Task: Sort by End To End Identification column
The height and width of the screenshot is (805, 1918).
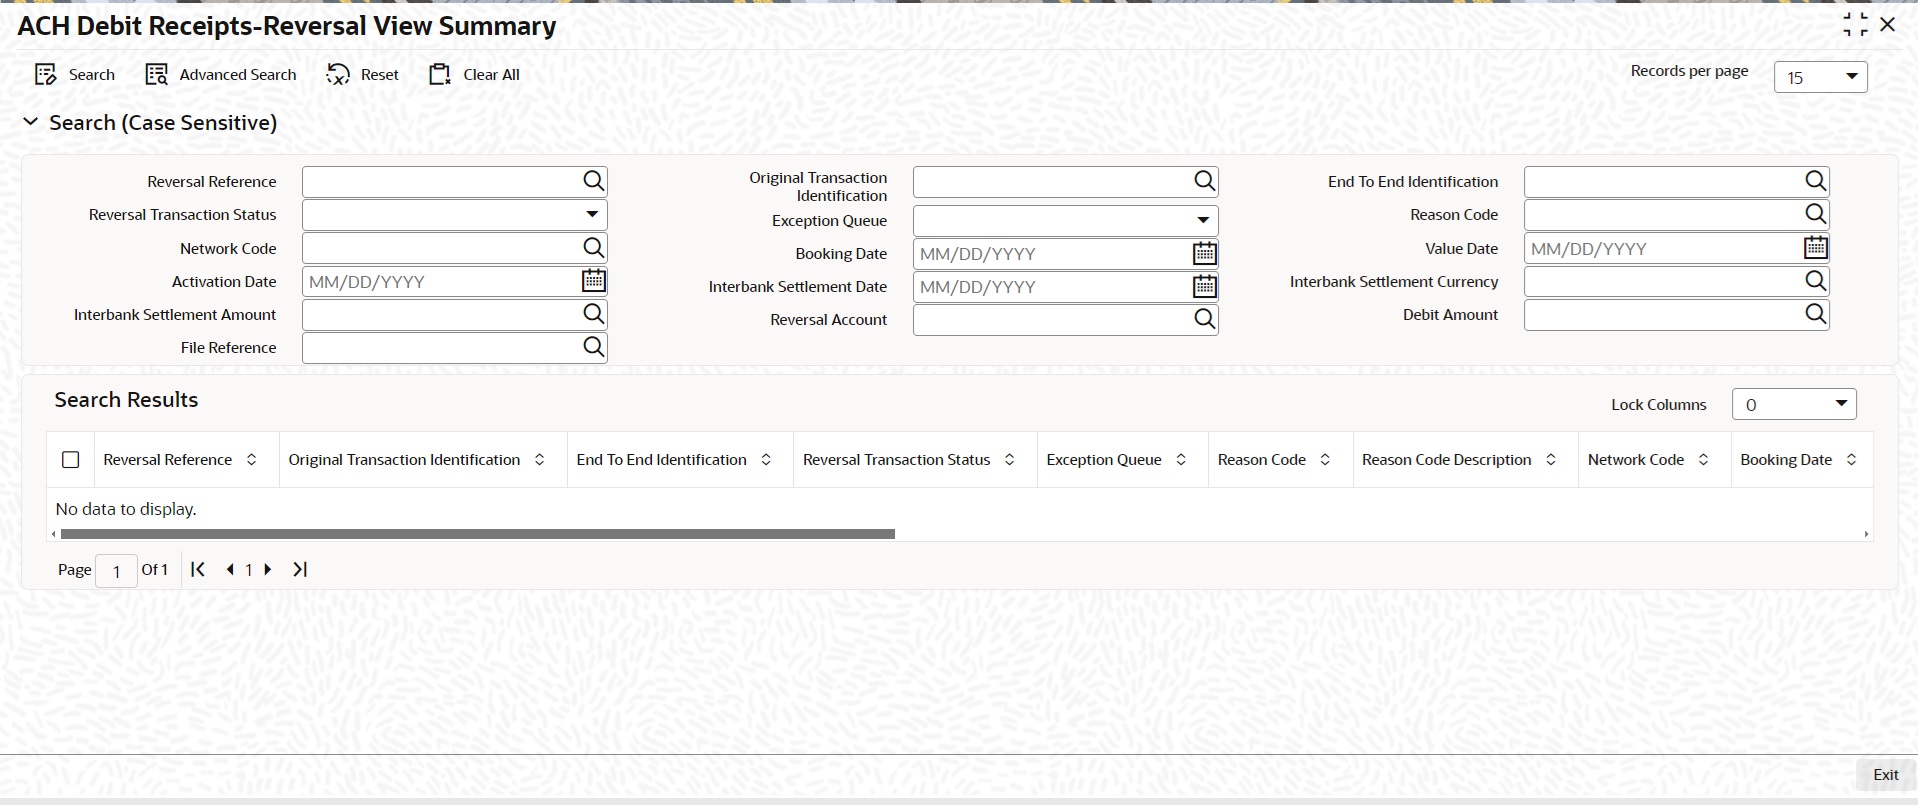Action: tap(766, 460)
